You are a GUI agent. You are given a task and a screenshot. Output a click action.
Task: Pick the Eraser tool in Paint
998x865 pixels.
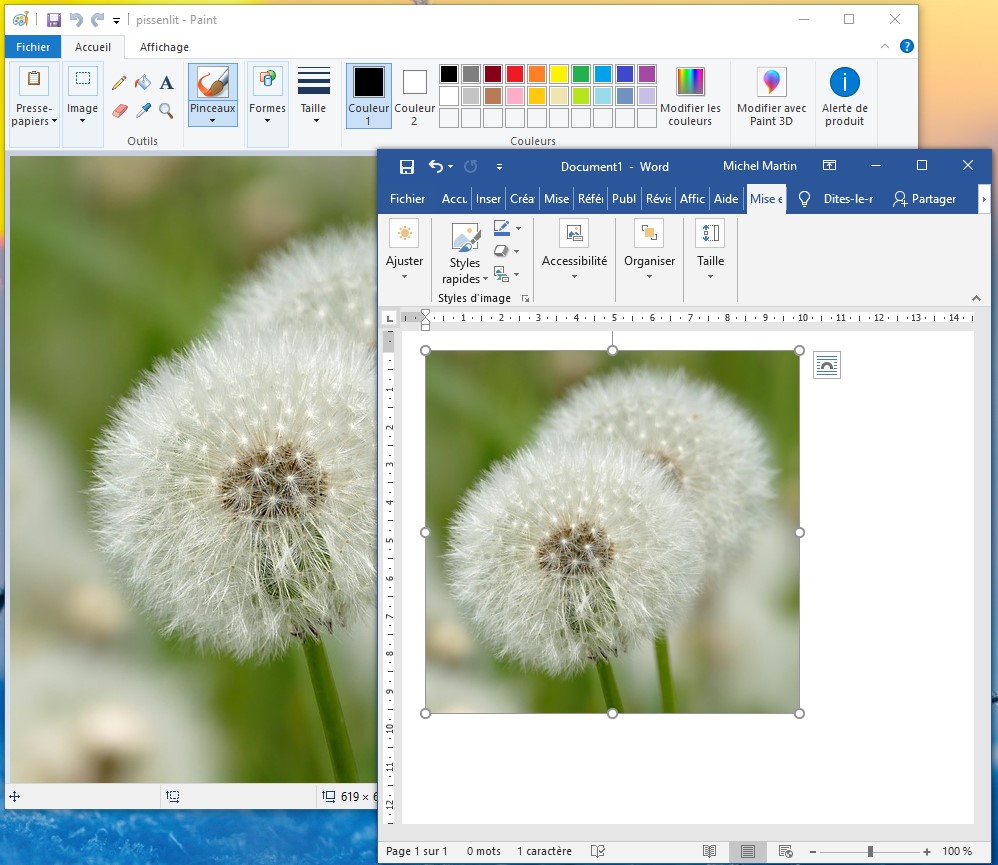(x=119, y=110)
